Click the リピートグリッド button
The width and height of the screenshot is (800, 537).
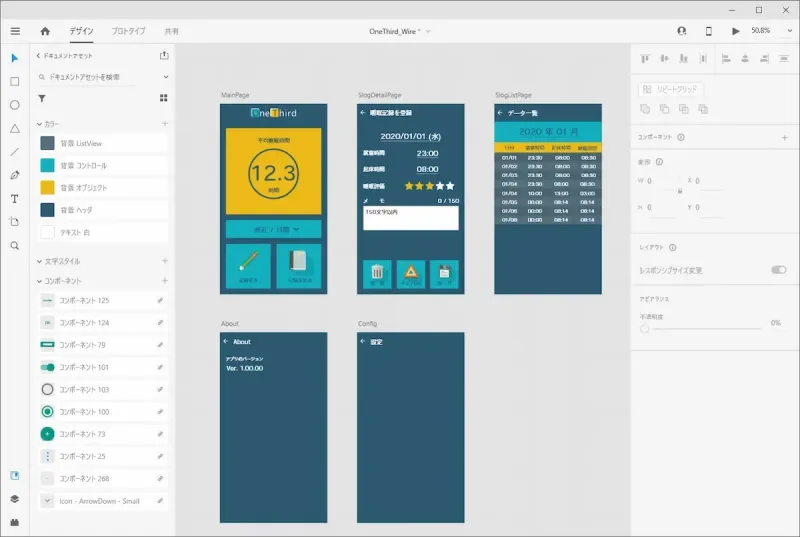(x=671, y=90)
